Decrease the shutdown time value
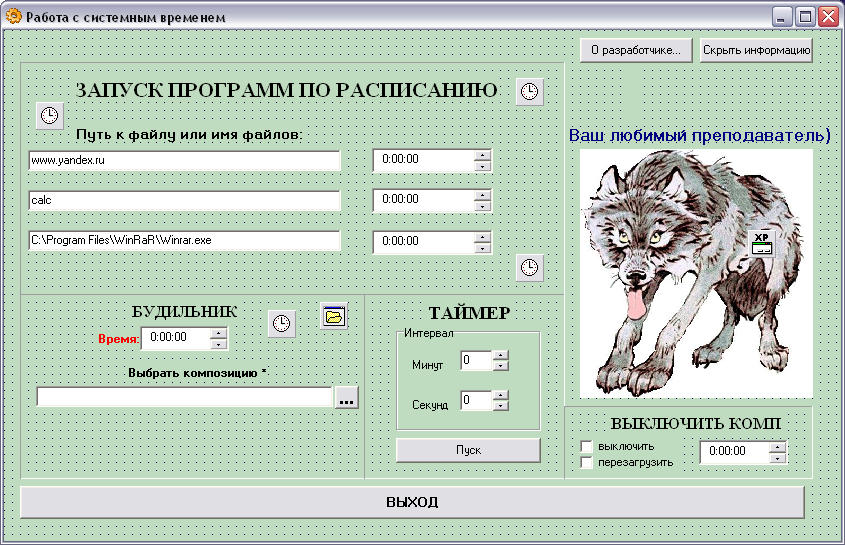This screenshot has width=845, height=545. coord(778,458)
